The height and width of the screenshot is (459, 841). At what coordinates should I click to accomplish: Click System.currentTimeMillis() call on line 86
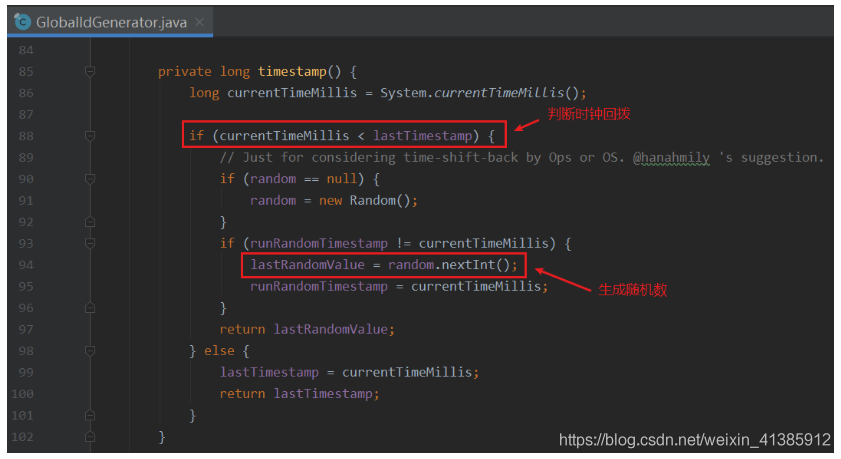[480, 93]
